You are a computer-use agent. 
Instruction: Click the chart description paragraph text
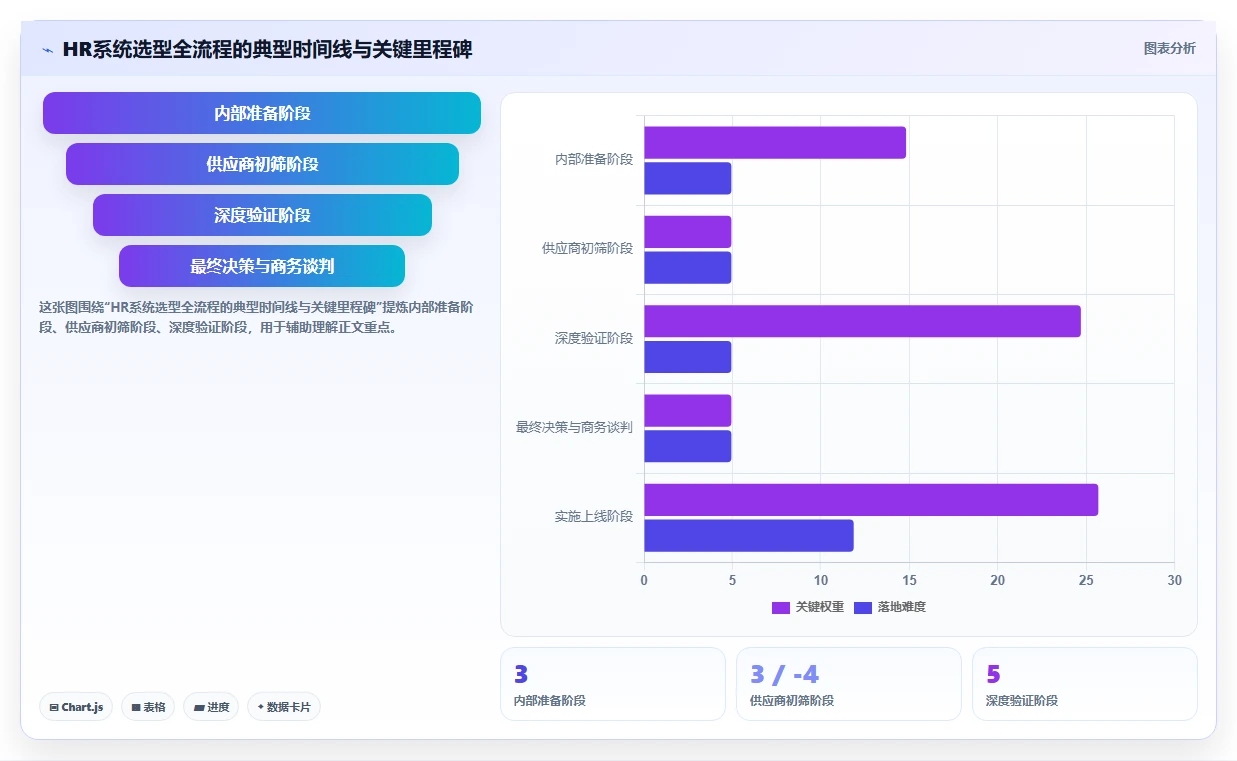click(256, 317)
